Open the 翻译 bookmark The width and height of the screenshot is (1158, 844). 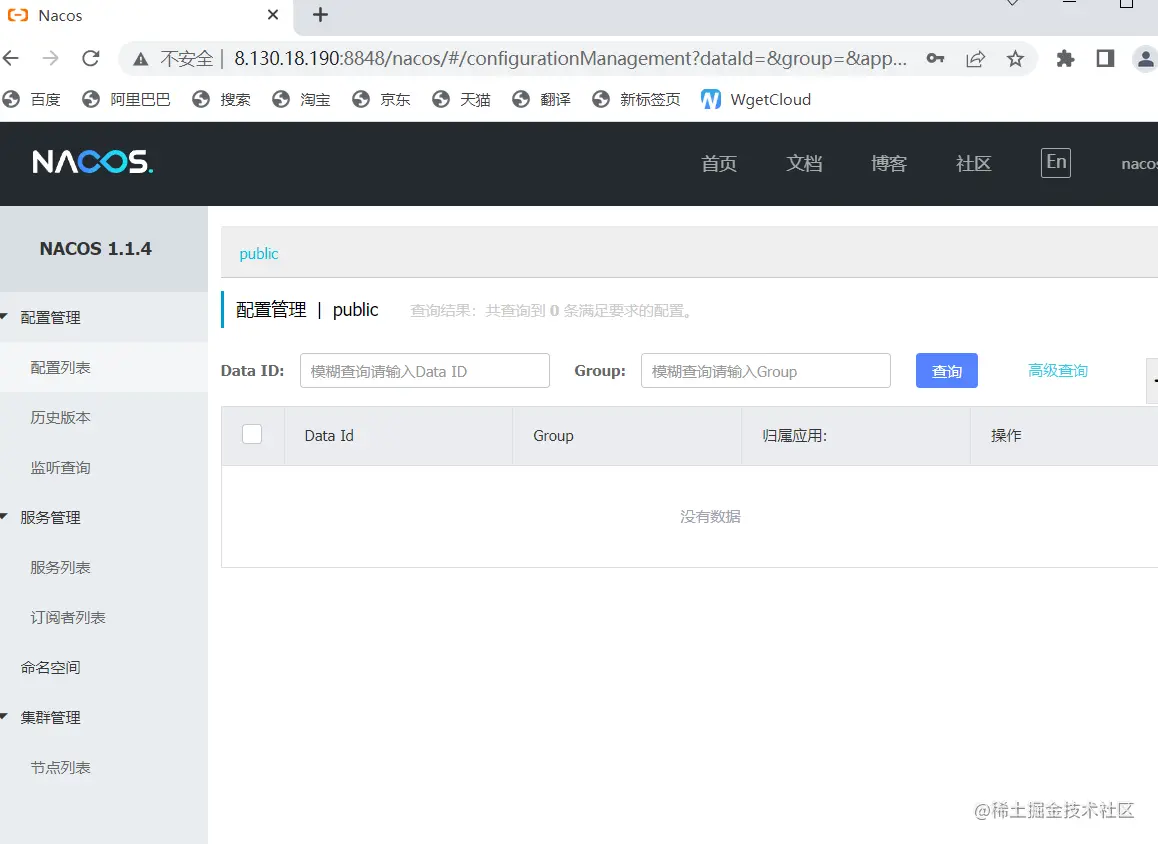[541, 100]
